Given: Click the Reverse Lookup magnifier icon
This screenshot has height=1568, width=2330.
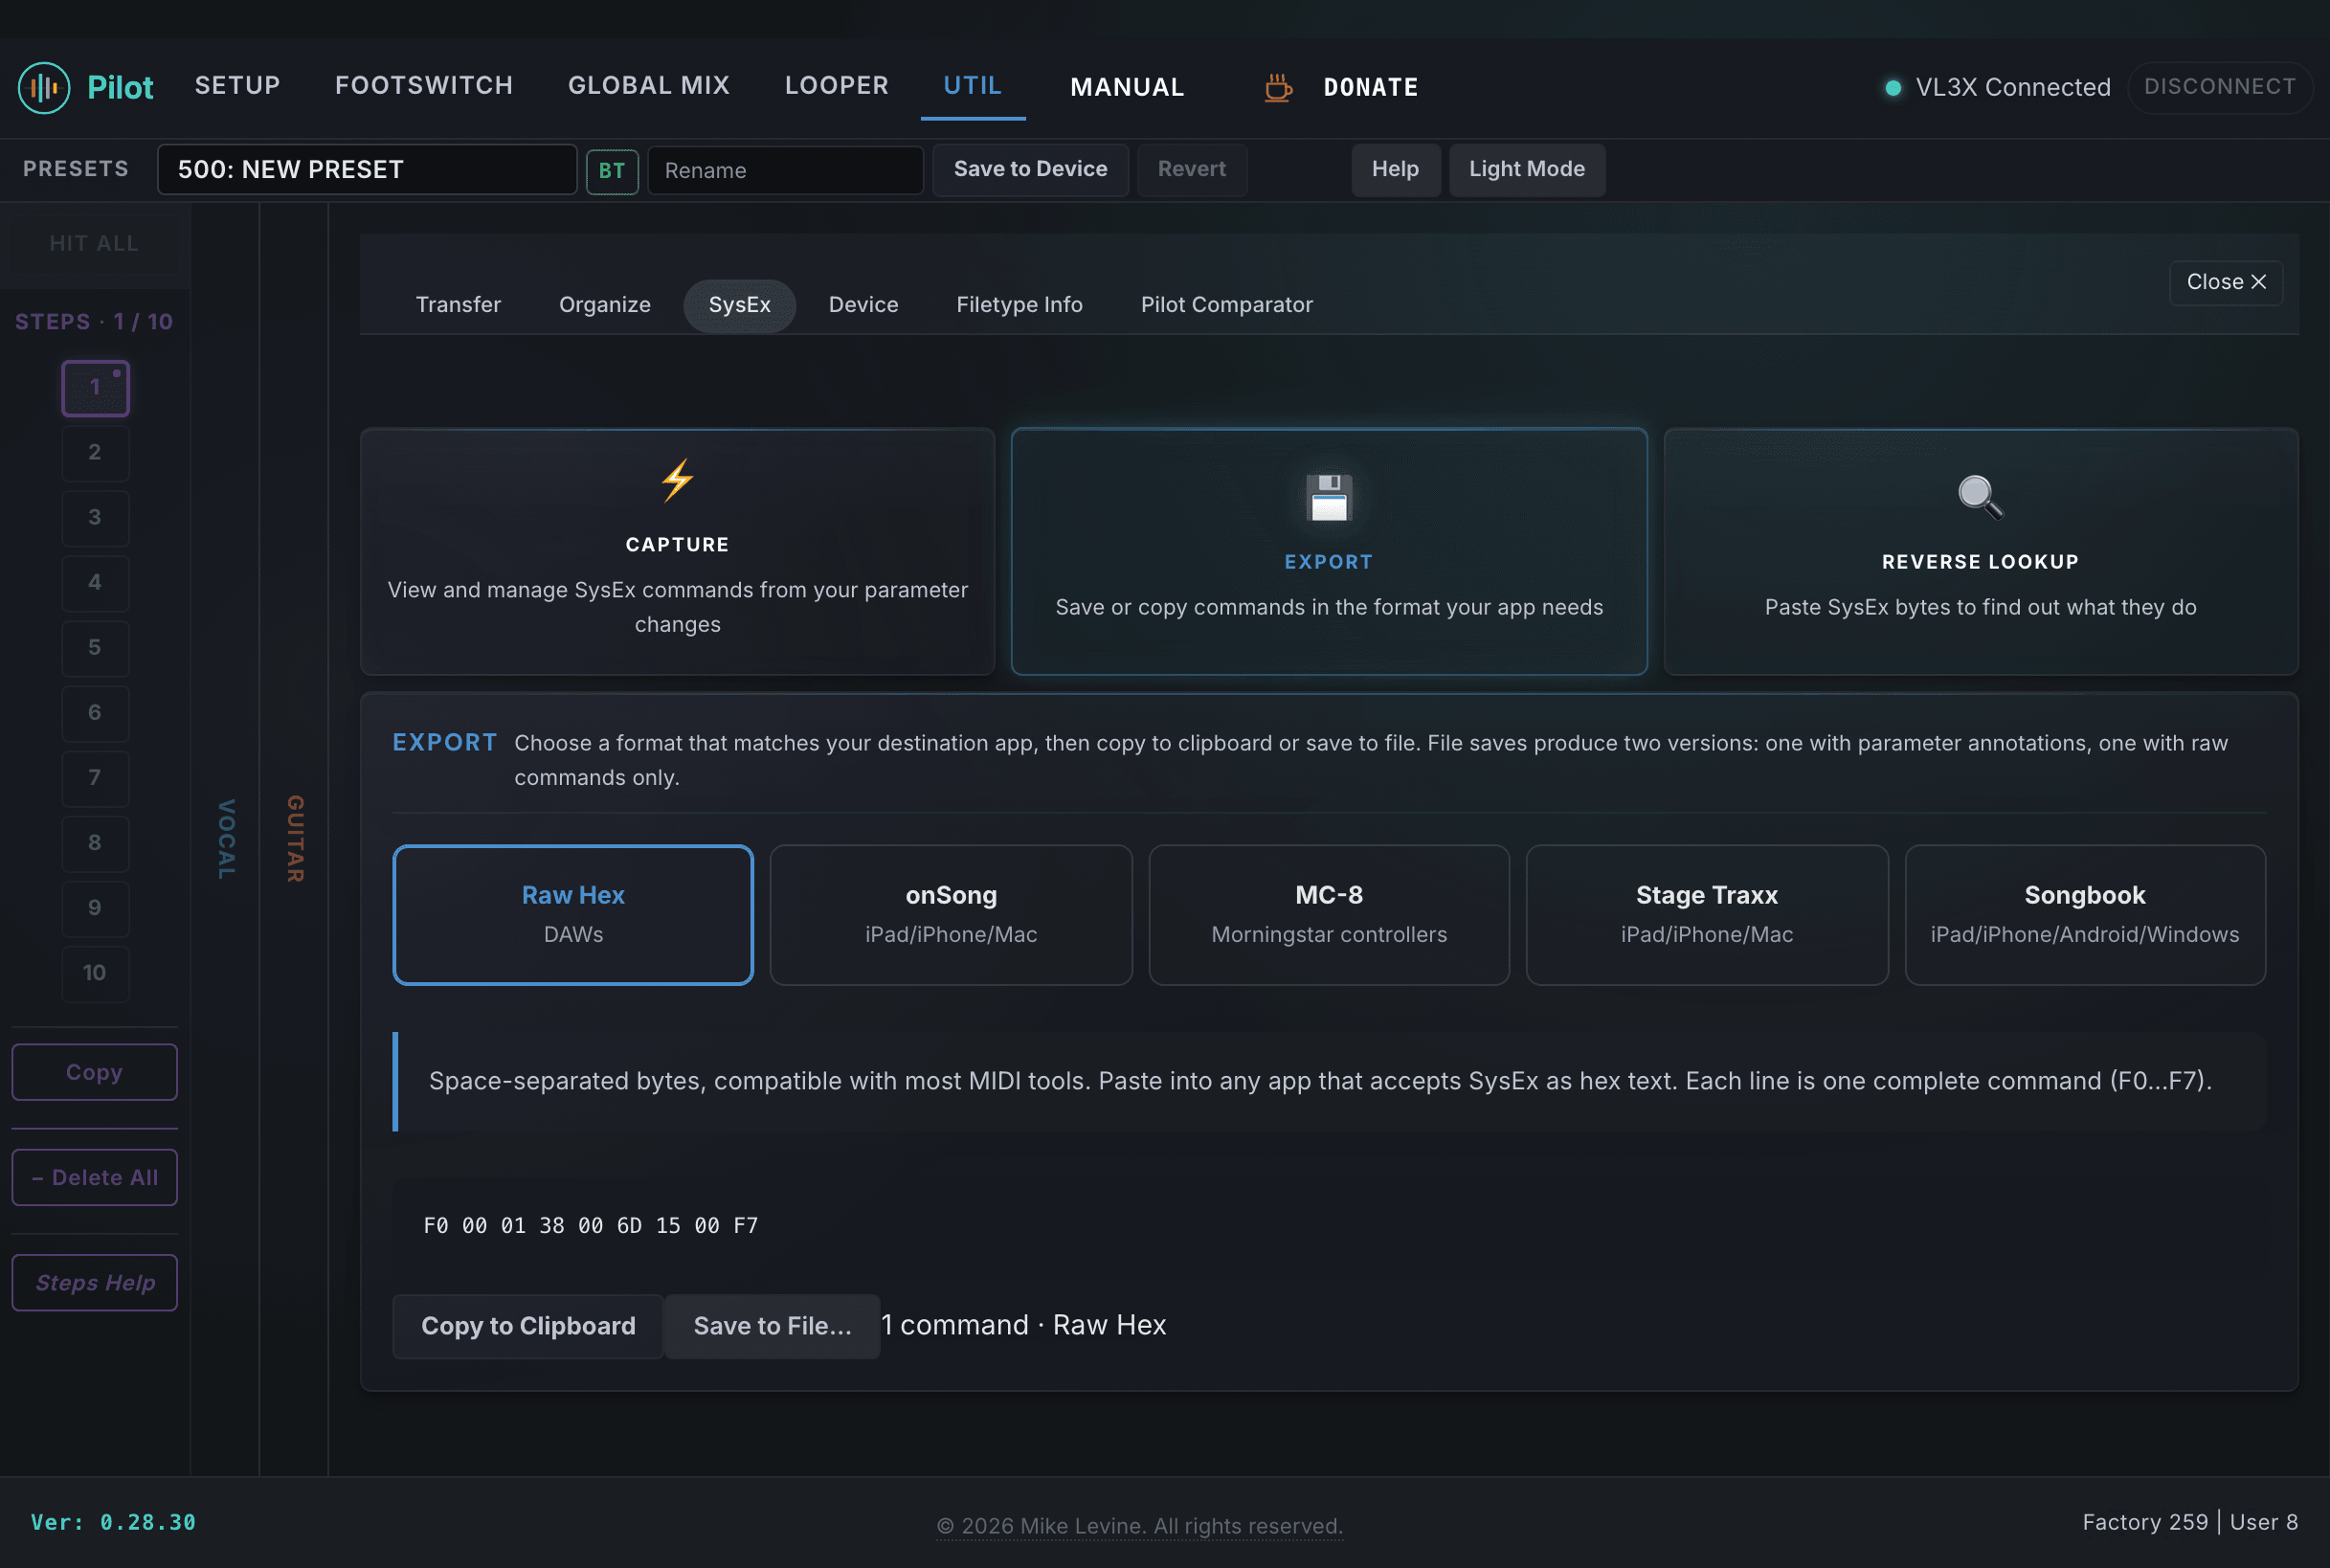Looking at the screenshot, I should tap(1980, 497).
